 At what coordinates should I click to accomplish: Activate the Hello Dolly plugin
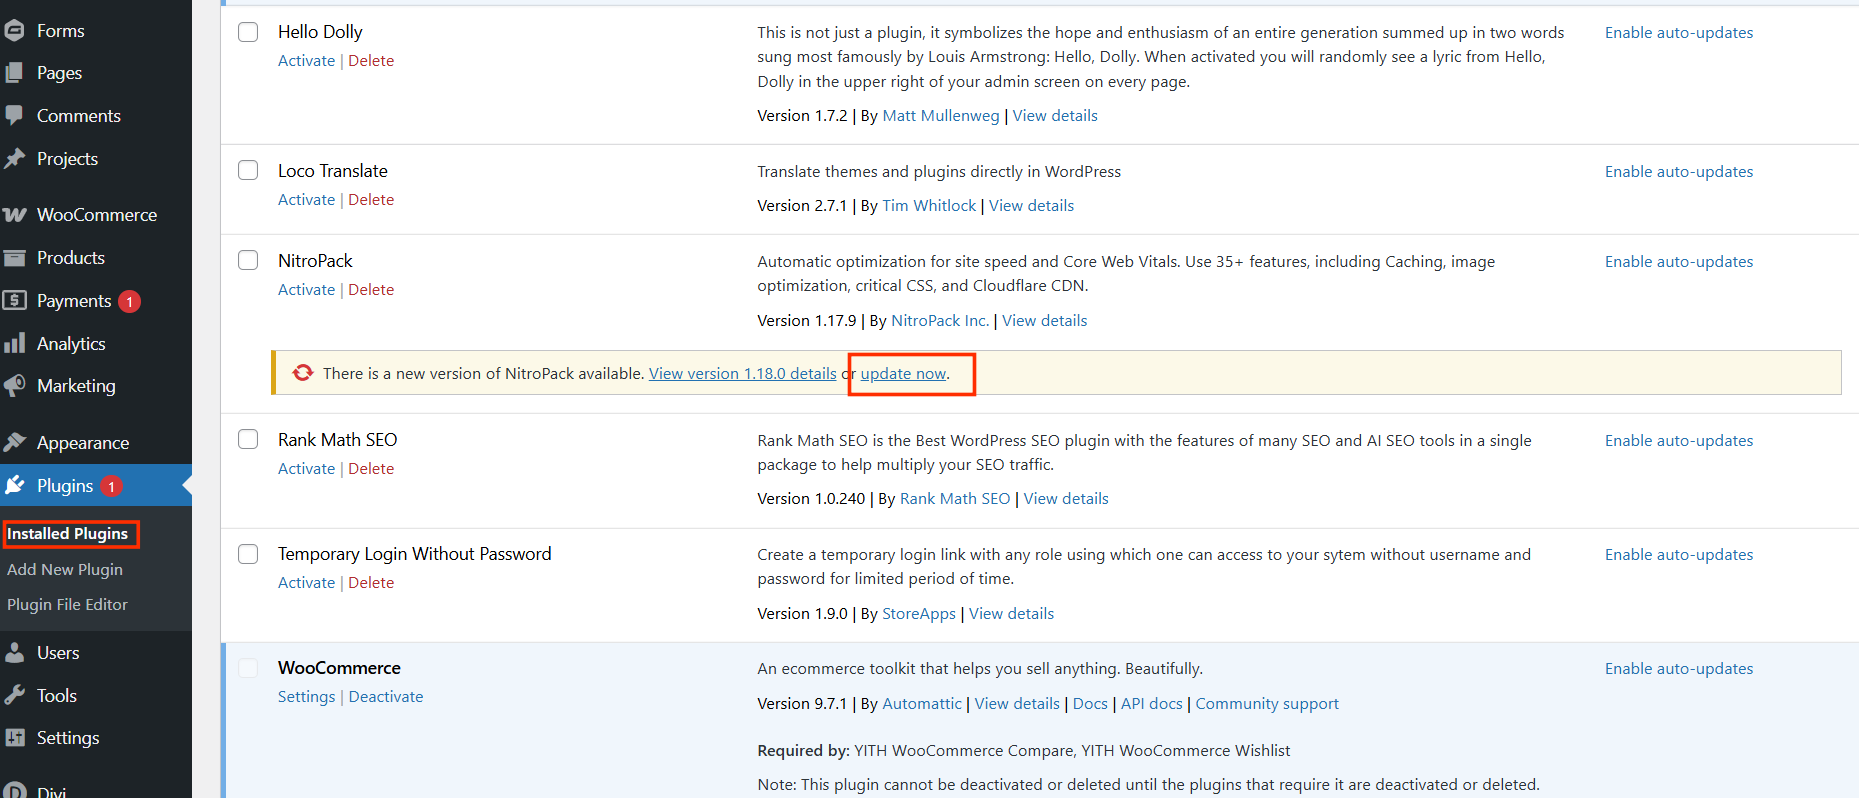coord(306,60)
